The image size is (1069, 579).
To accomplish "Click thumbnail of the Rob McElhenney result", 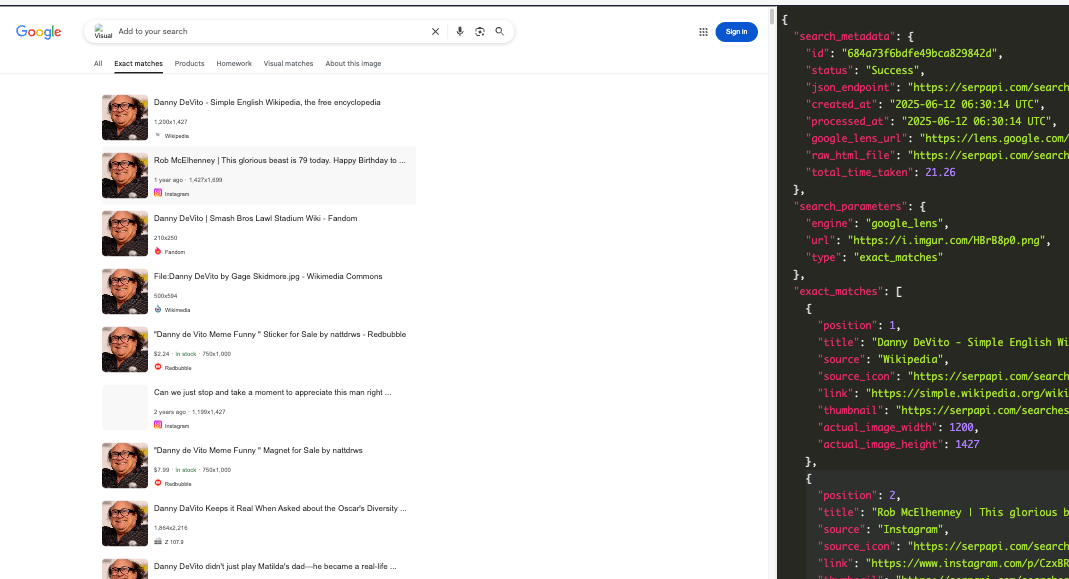I will pyautogui.click(x=125, y=175).
